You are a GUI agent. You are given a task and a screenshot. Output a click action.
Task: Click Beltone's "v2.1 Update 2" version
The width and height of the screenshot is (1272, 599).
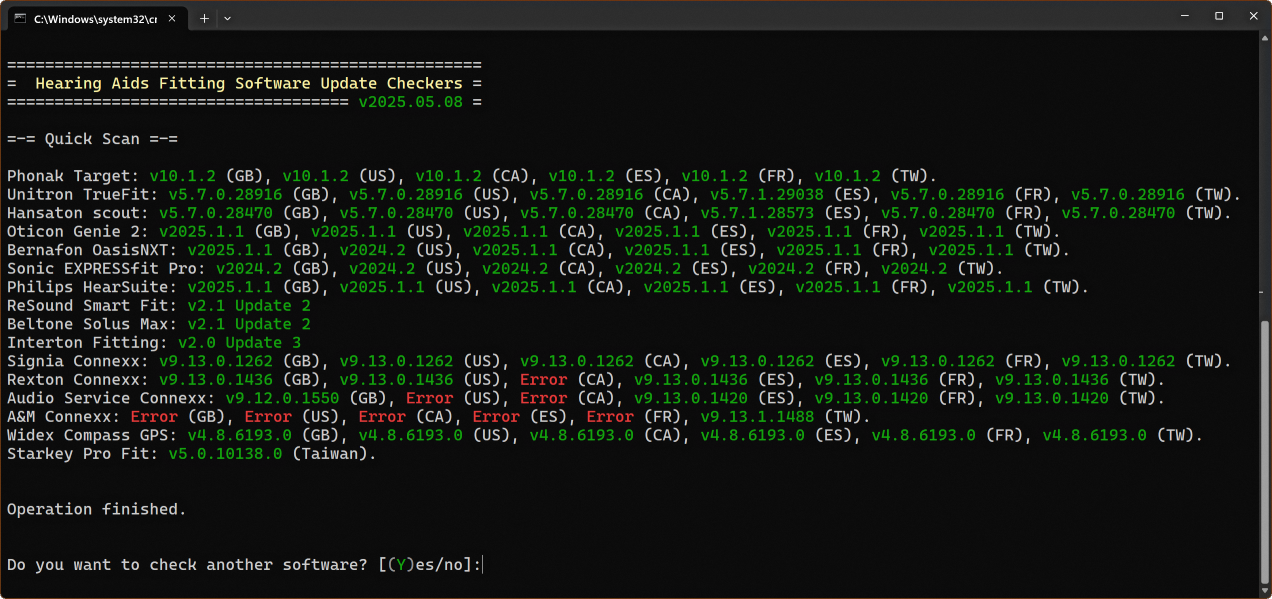coord(249,324)
